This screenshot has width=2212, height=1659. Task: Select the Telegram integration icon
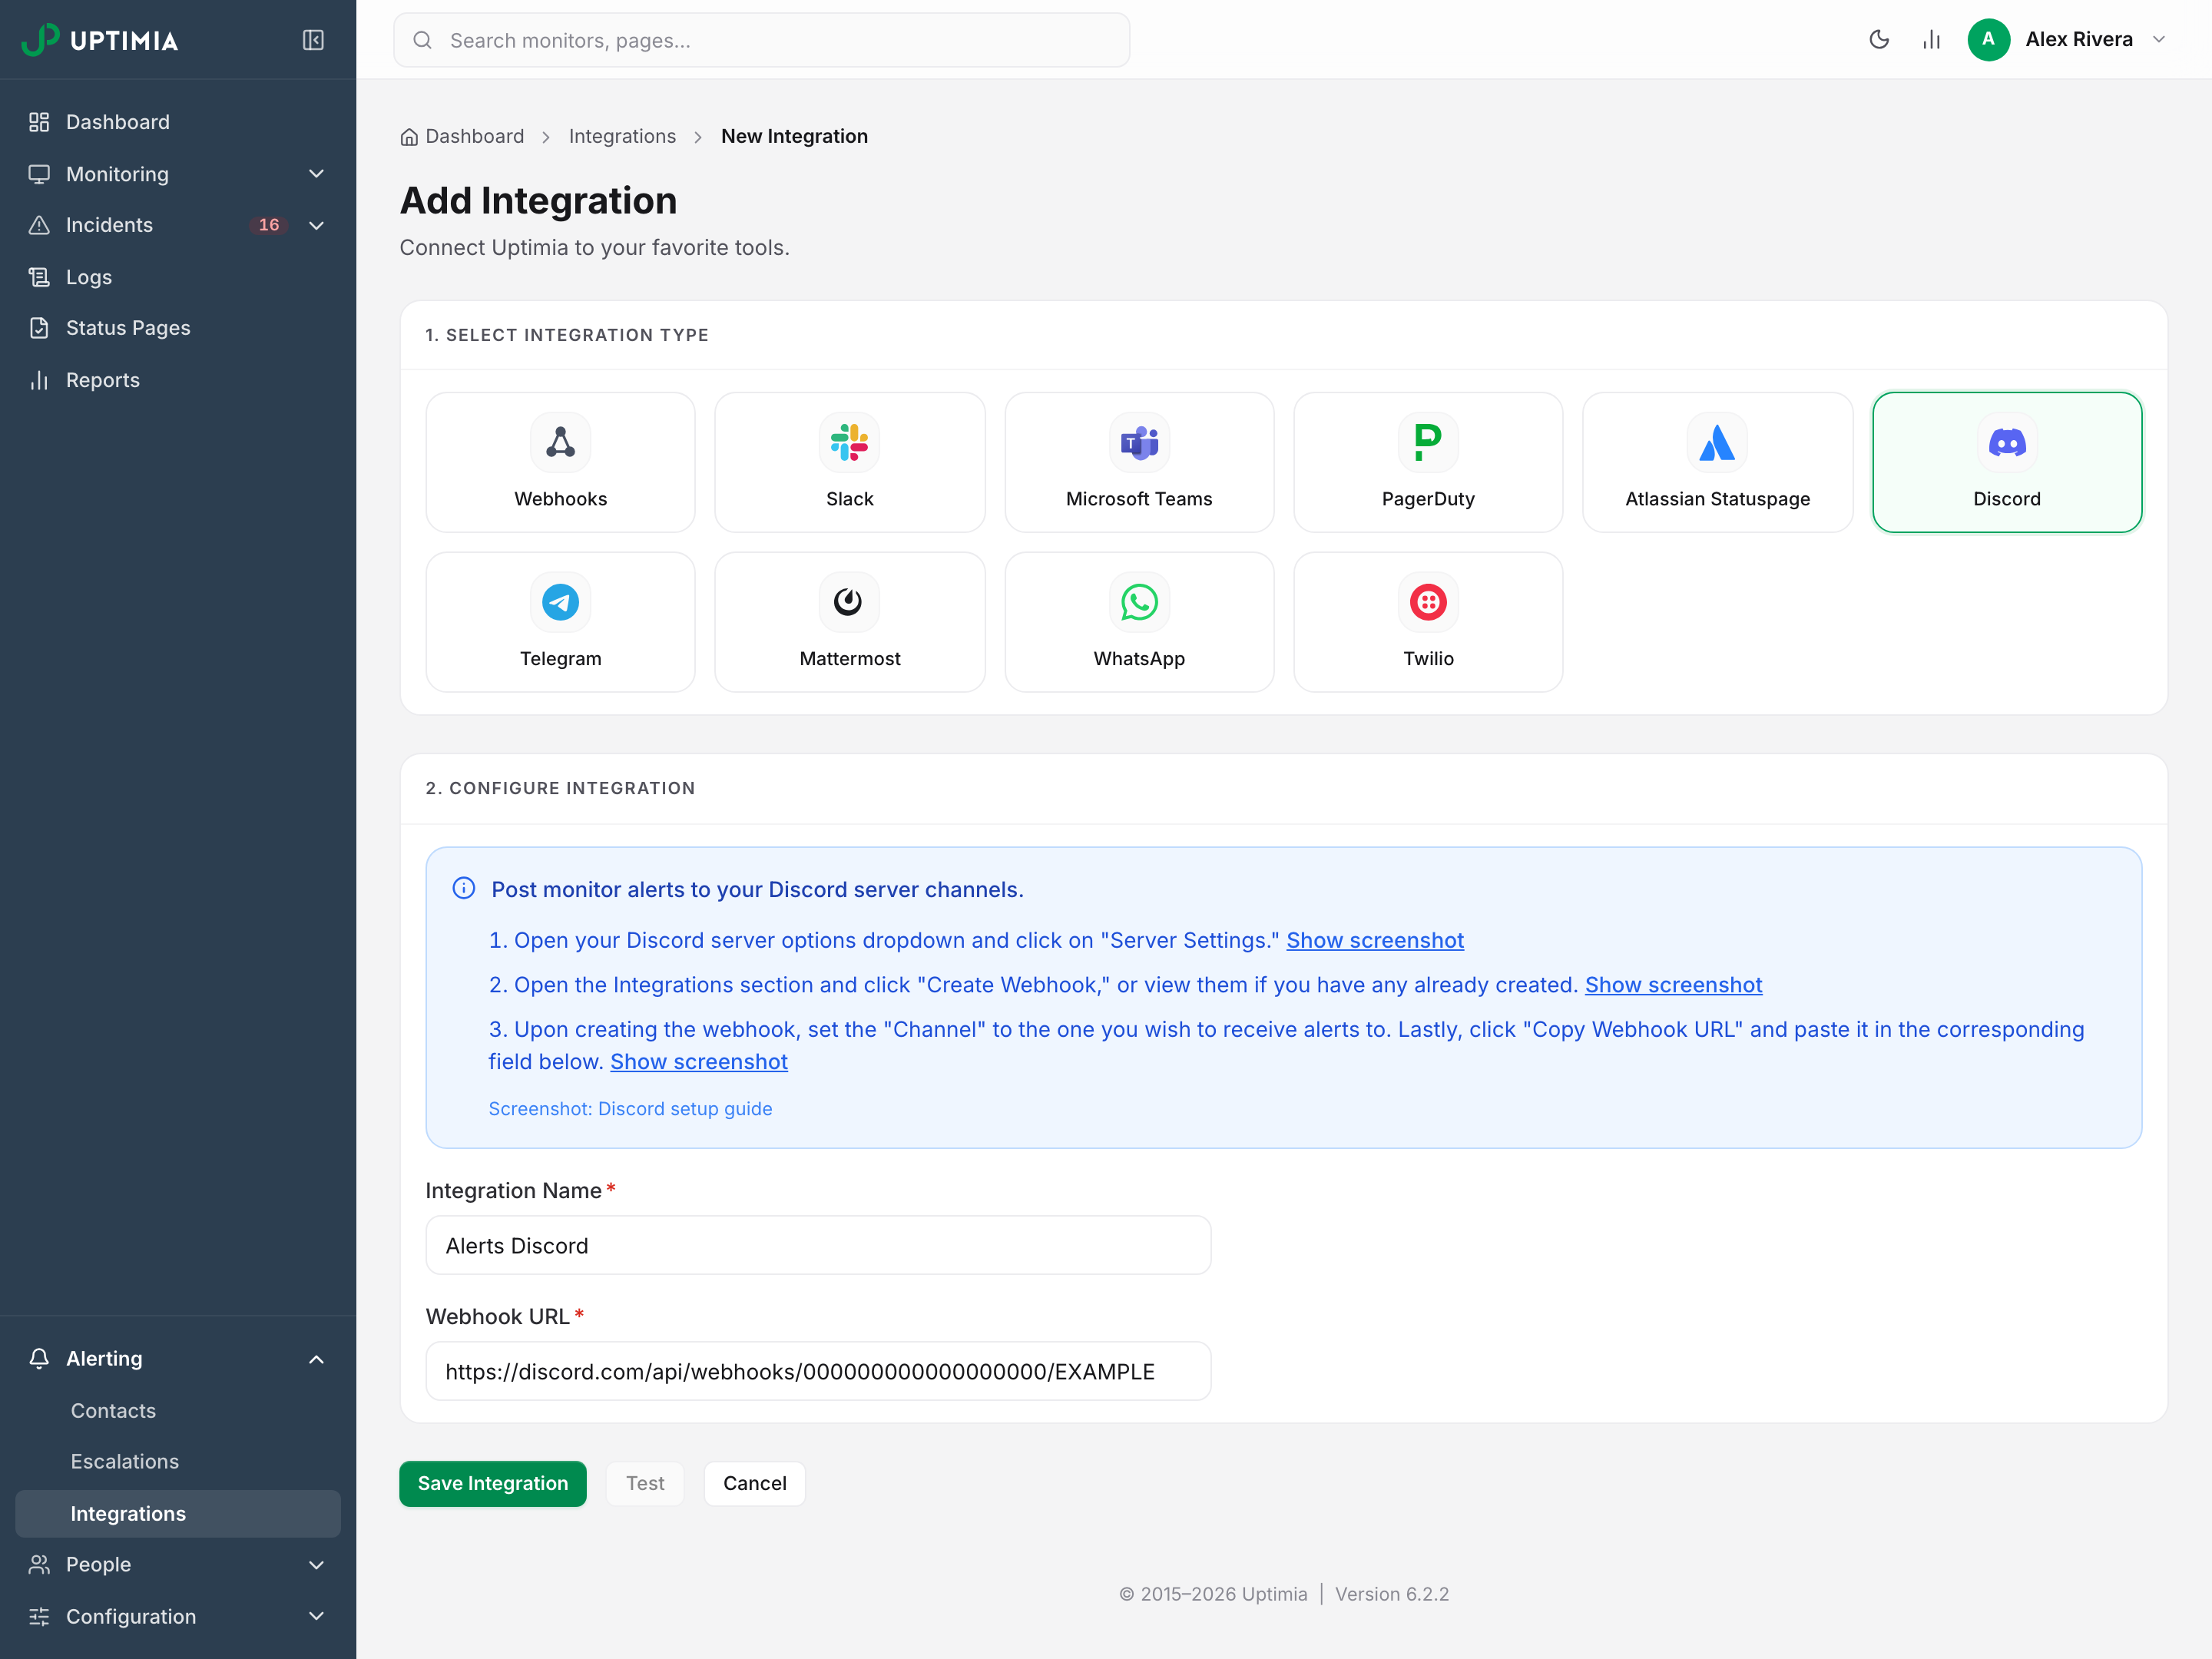560,602
